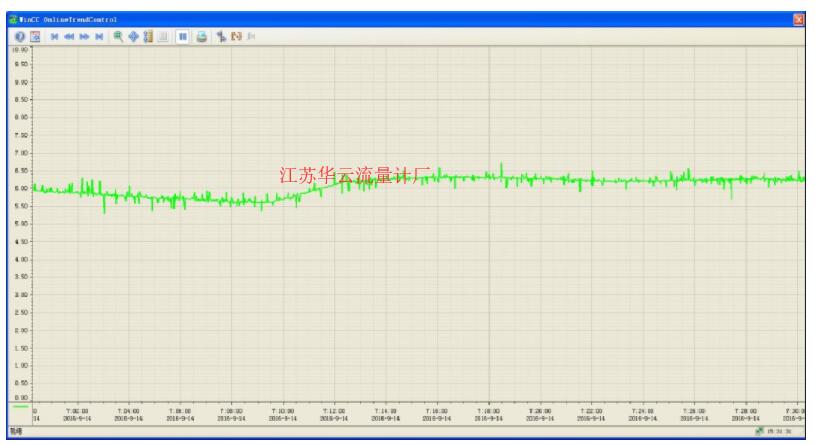
Task: Open the help icon in toolbar
Action: [x=20, y=36]
